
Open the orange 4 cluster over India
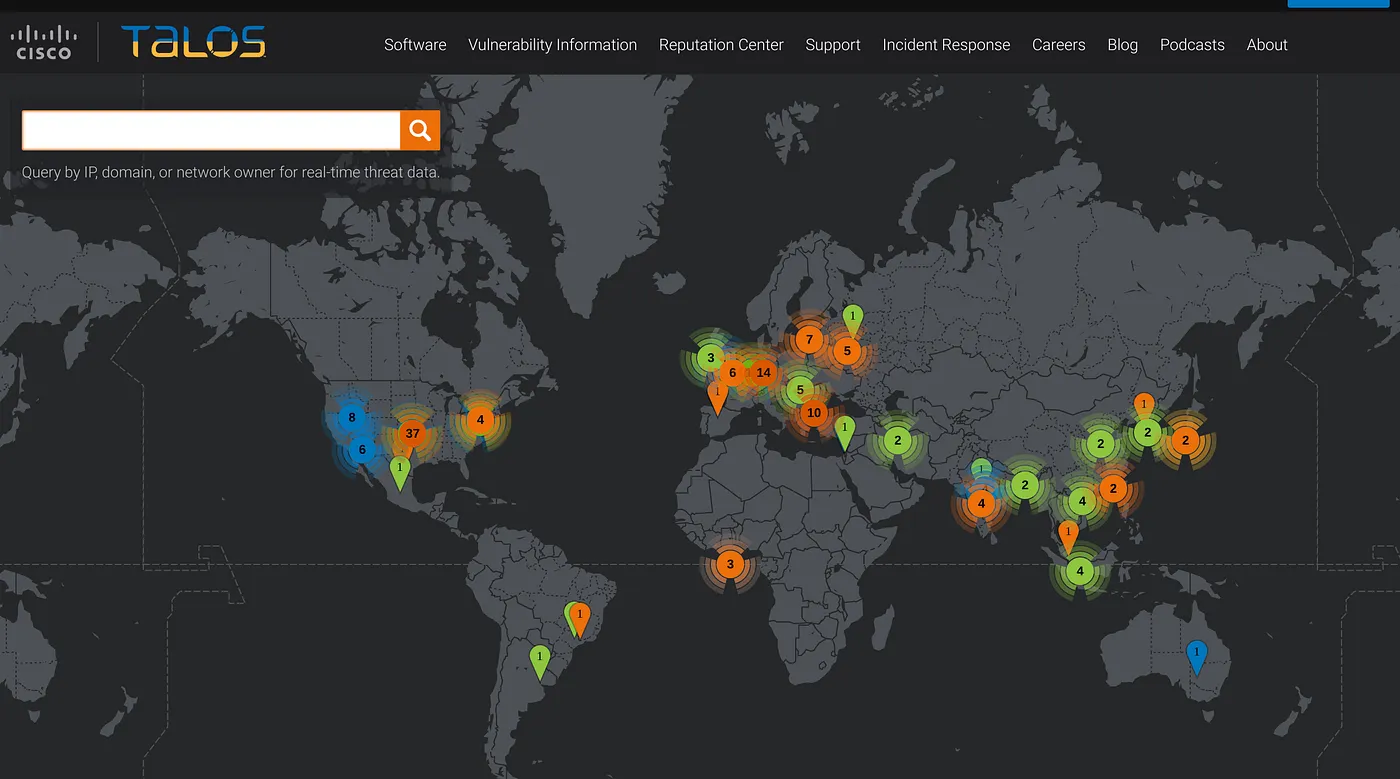coord(981,503)
